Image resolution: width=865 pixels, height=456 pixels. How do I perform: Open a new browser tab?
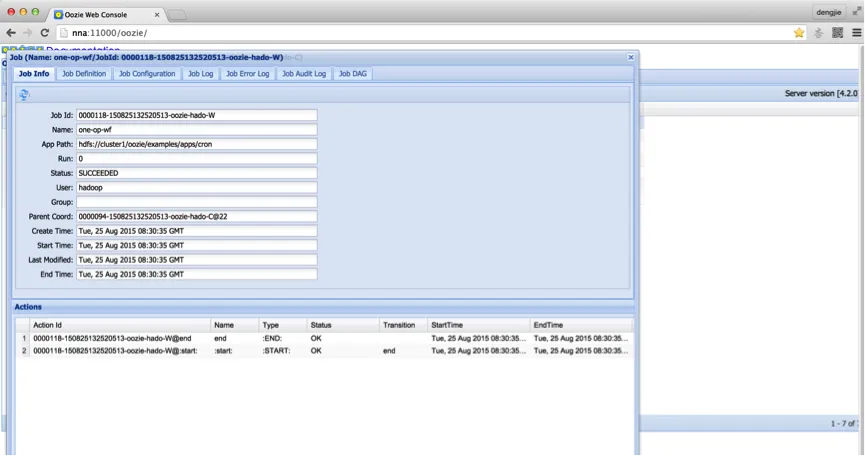pyautogui.click(x=177, y=15)
